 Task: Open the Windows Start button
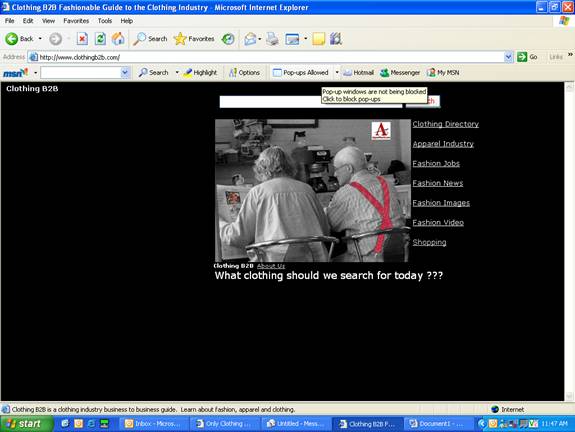pyautogui.click(x=26, y=424)
